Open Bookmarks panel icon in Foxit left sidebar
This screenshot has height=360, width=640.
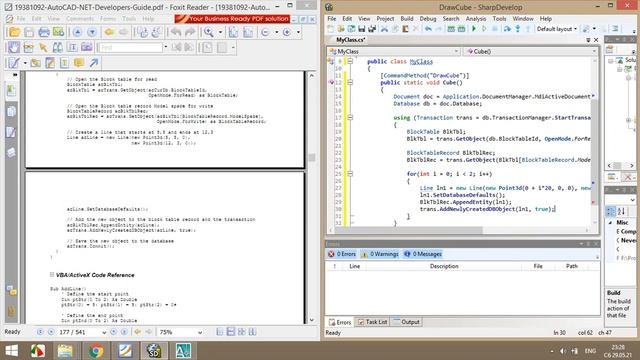11,90
